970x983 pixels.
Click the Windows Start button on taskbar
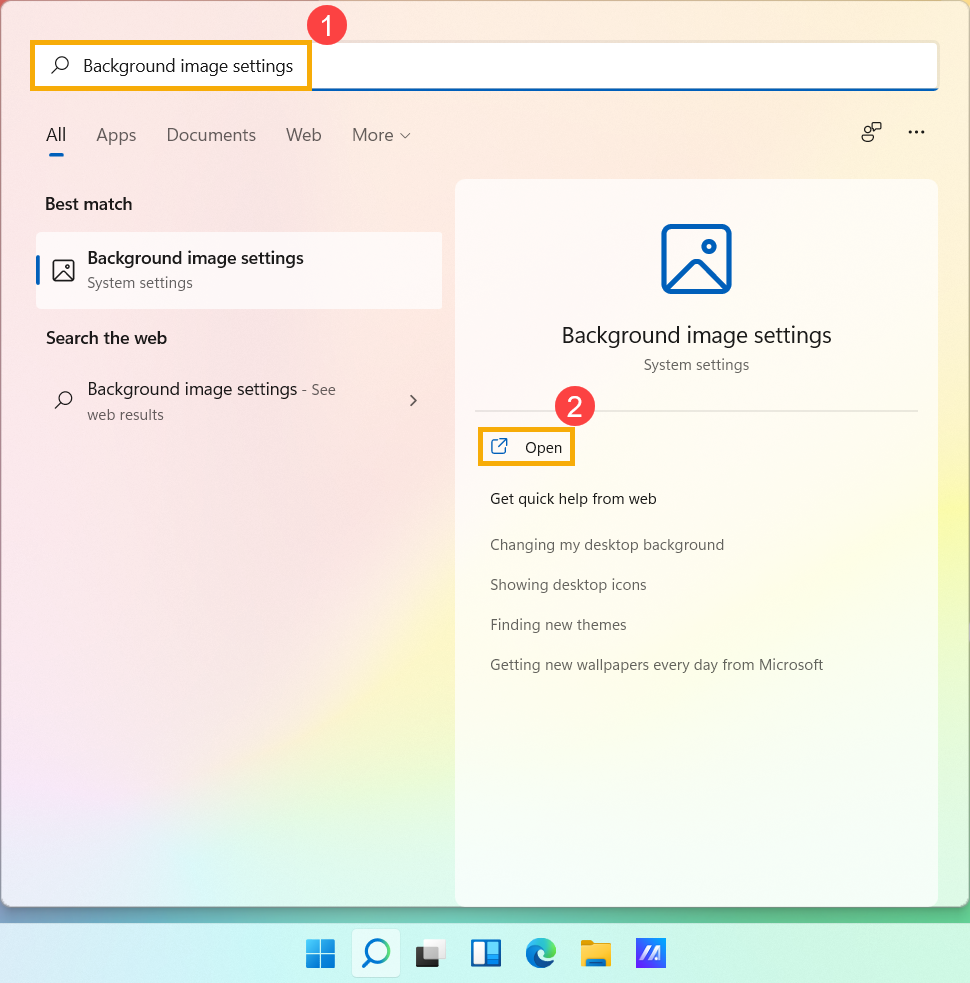(x=320, y=954)
